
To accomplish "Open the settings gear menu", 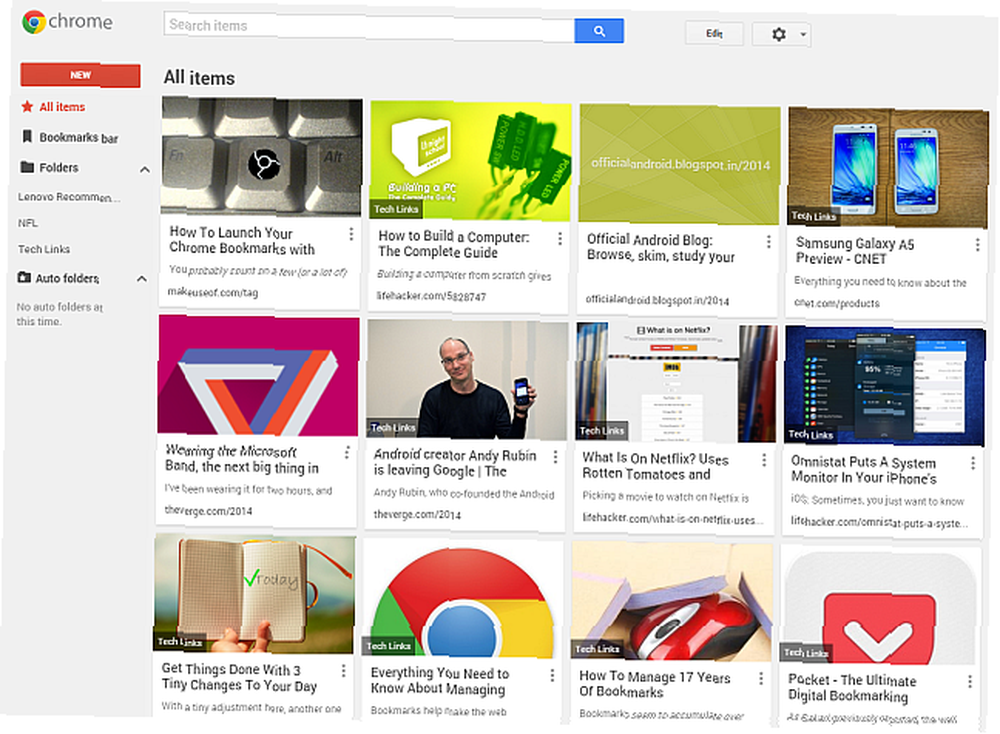I will (x=779, y=34).
